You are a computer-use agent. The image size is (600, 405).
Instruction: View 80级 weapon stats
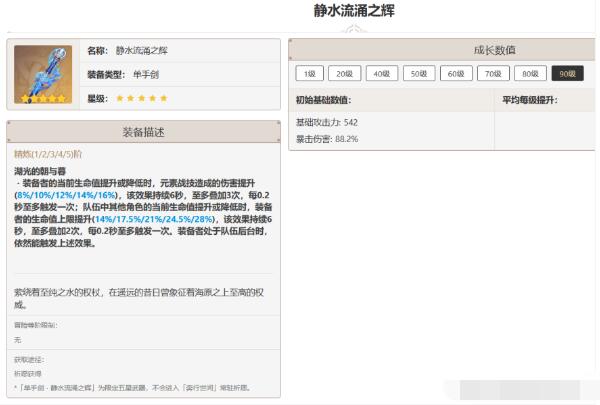tap(530, 73)
